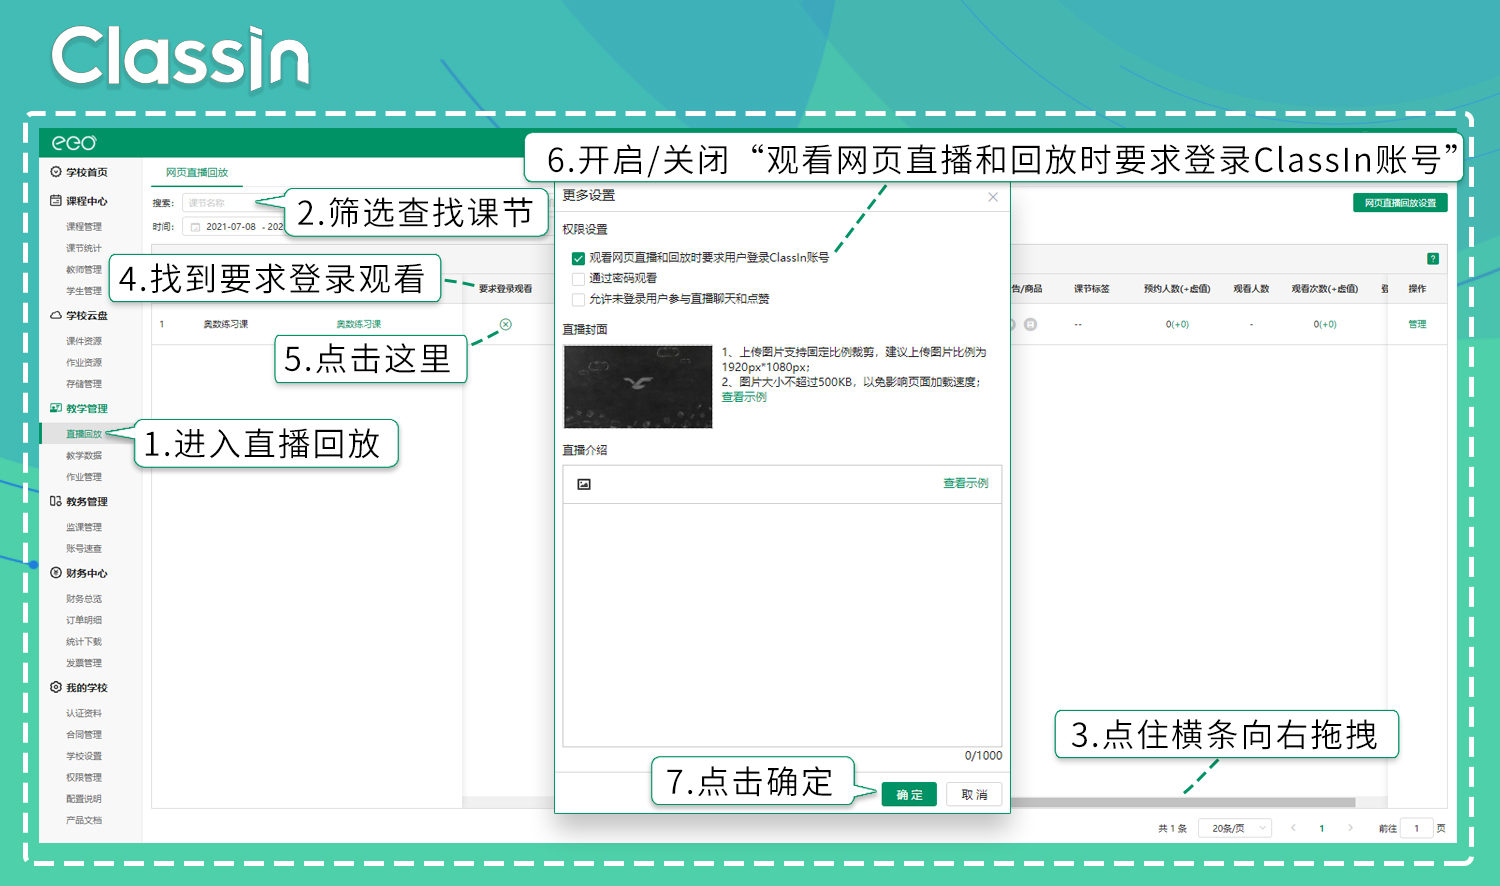This screenshot has height=886, width=1500.
Task: Click the green help question-mark icon
Action: pos(1433,259)
